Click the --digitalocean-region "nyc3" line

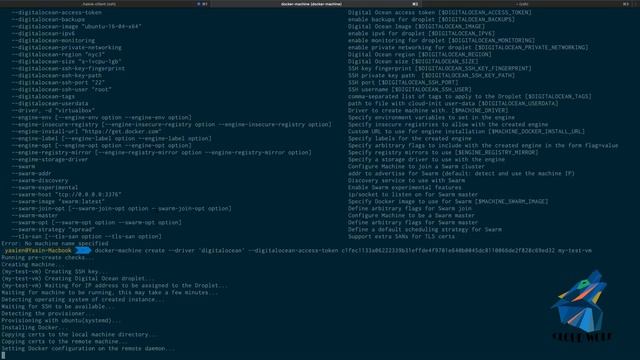[58, 54]
